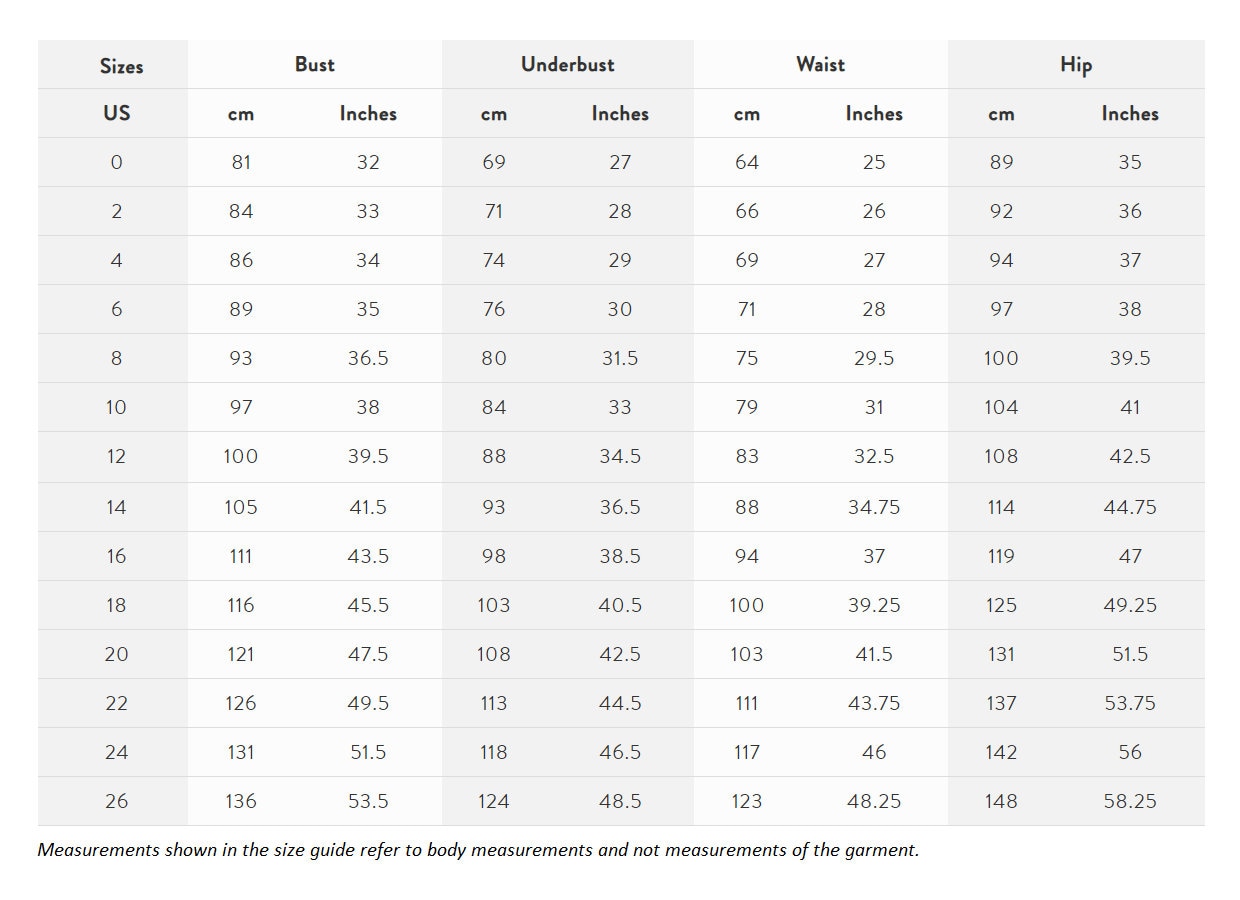
Task: Click size 14 hip inches value 44.75
Action: pyautogui.click(x=1130, y=507)
